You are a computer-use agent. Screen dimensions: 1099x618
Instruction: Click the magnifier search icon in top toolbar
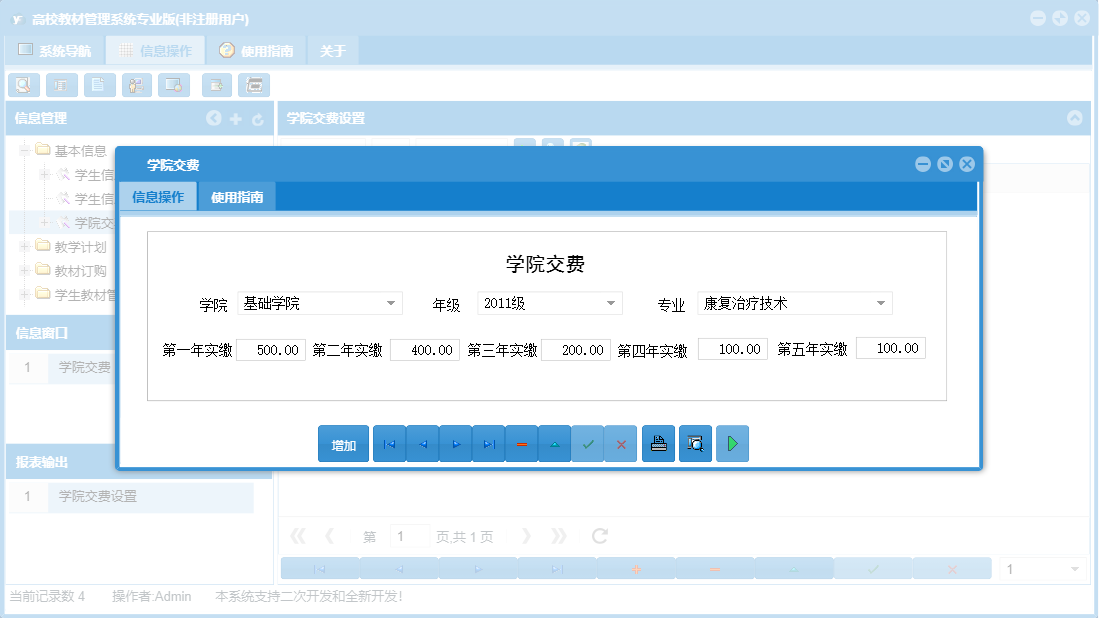click(x=23, y=85)
